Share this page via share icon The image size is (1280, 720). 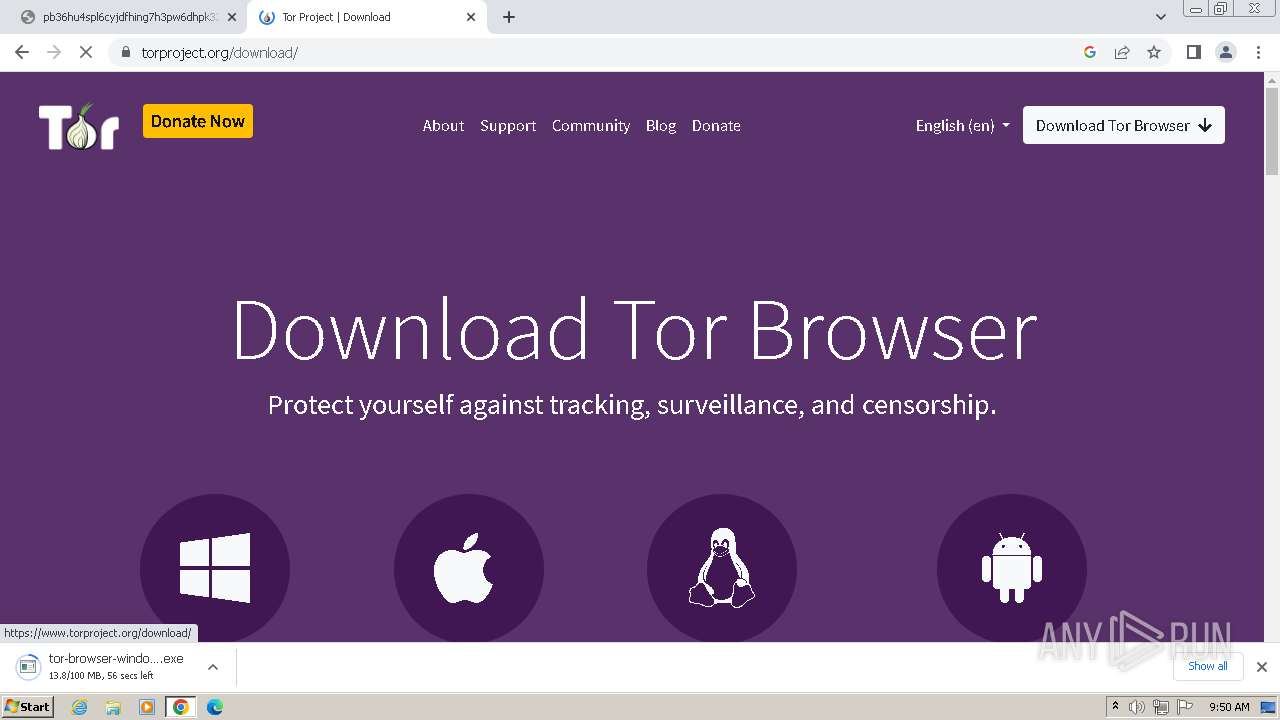[1122, 52]
